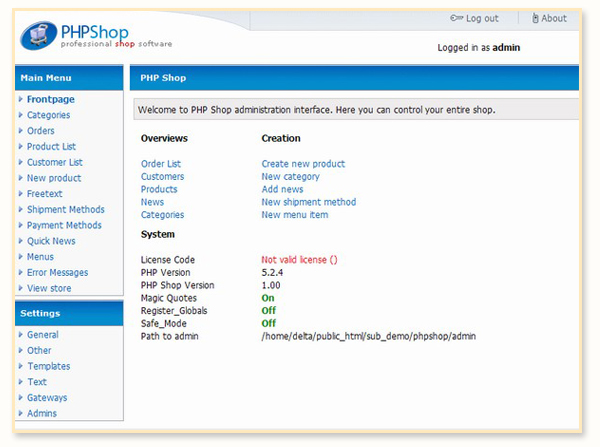Click the arrow bullet beside Templates

pyautogui.click(x=21, y=366)
